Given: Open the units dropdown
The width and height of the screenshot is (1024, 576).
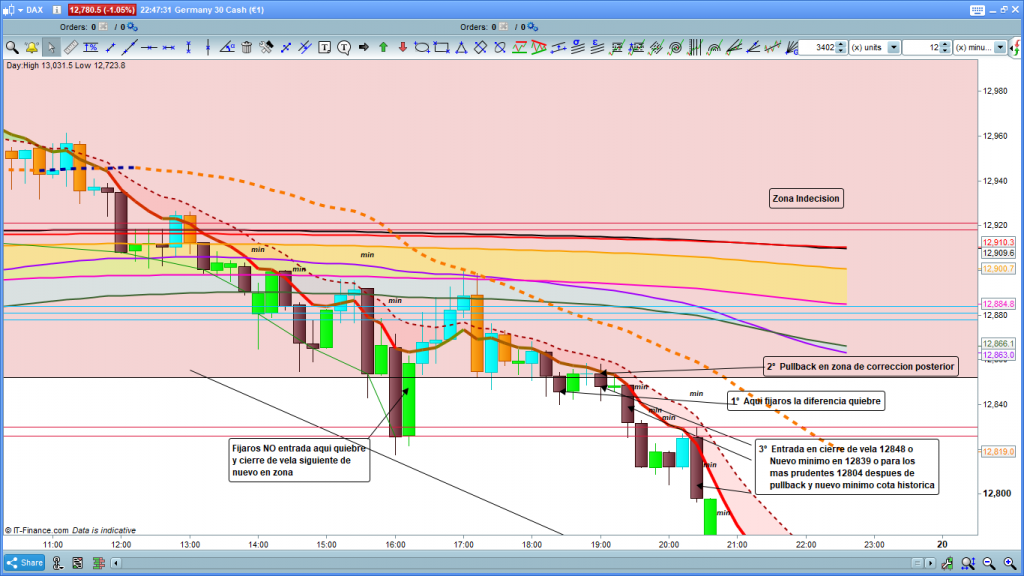Looking at the screenshot, I should (892, 47).
